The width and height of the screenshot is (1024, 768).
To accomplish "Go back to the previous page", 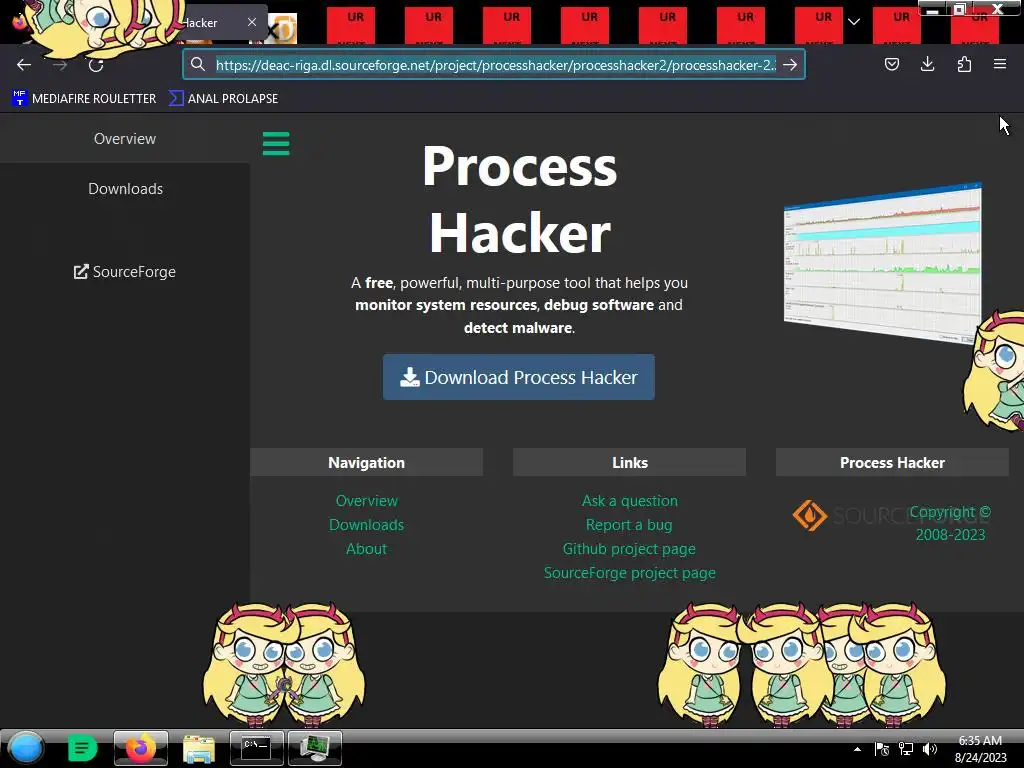I will [x=24, y=65].
